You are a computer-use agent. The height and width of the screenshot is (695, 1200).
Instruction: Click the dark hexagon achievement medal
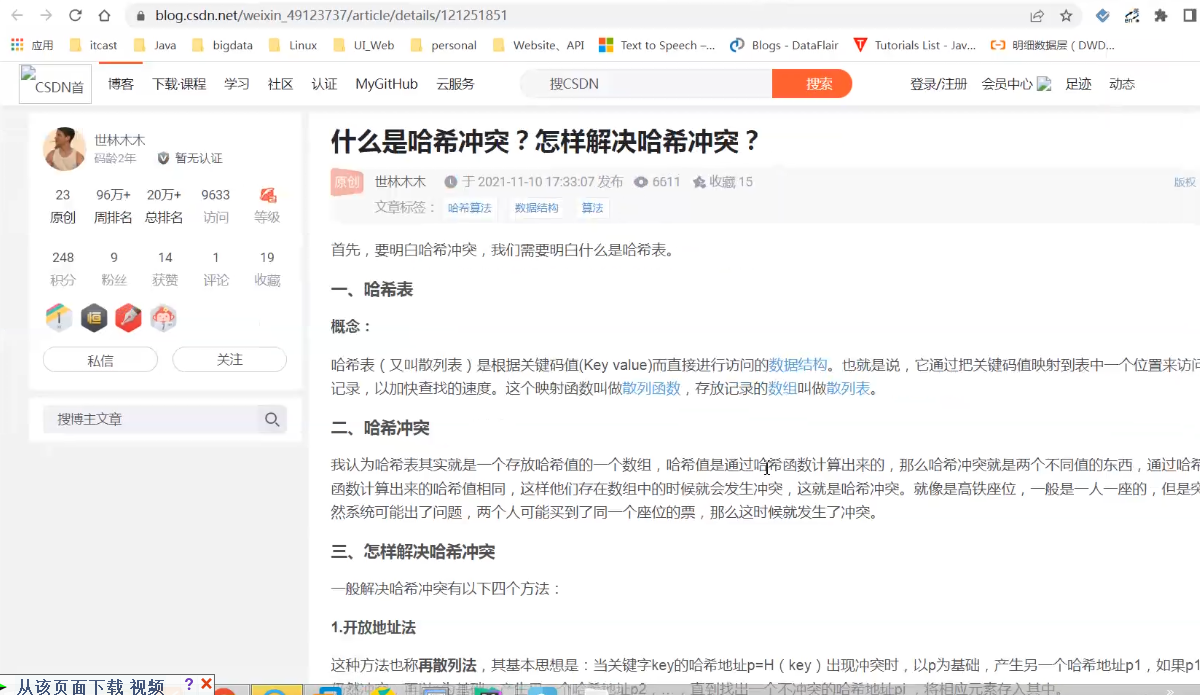(94, 318)
